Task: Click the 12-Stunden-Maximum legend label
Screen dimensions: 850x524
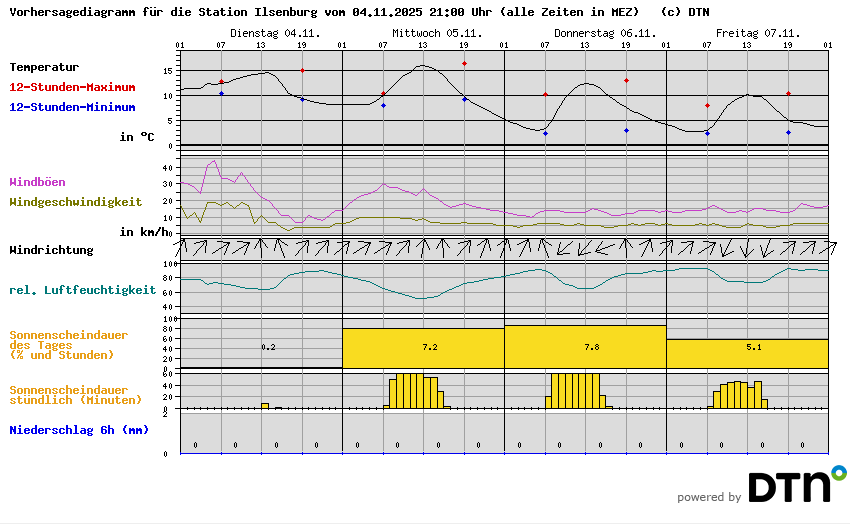Action: (72, 88)
